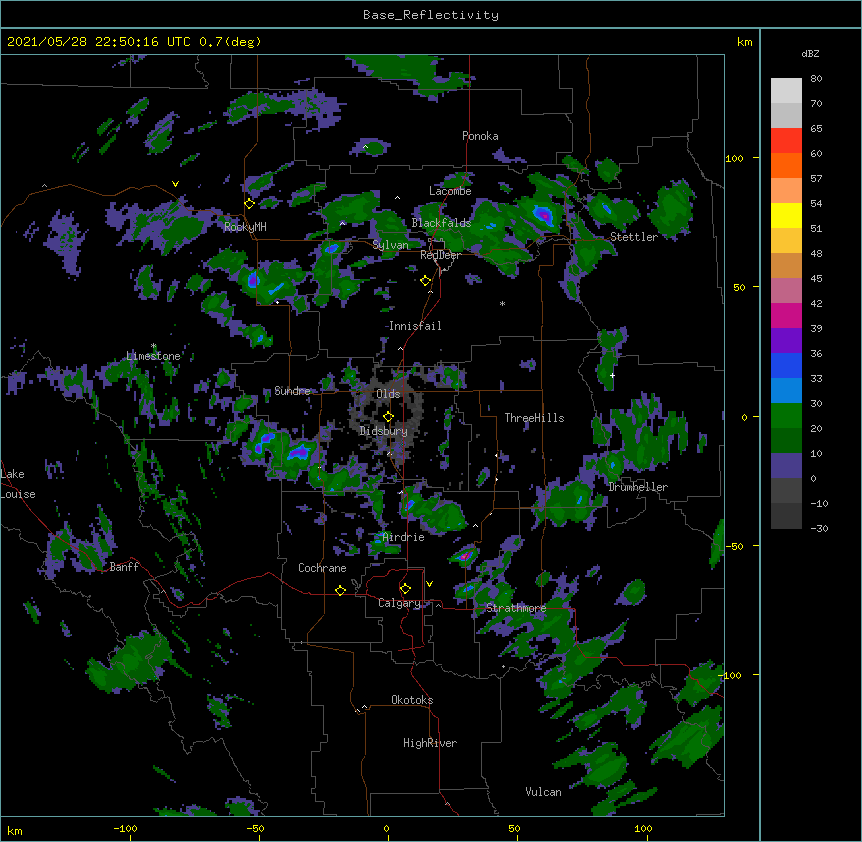
Task: Select the yellow radar site marker at Olds
Action: [388, 417]
